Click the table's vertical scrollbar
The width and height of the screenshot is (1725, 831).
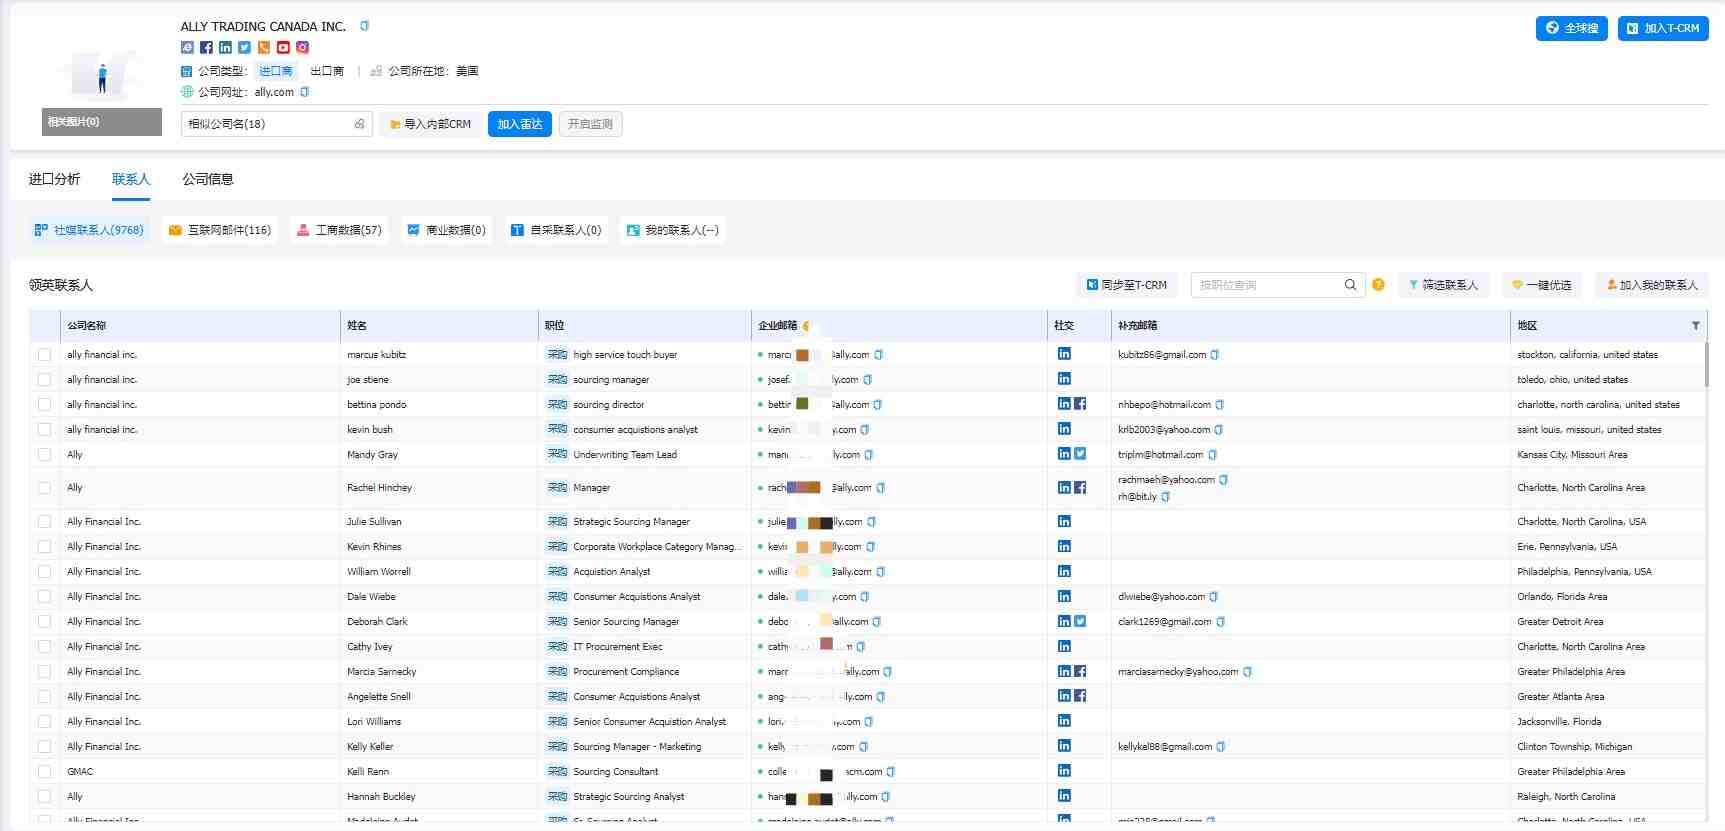point(1706,365)
